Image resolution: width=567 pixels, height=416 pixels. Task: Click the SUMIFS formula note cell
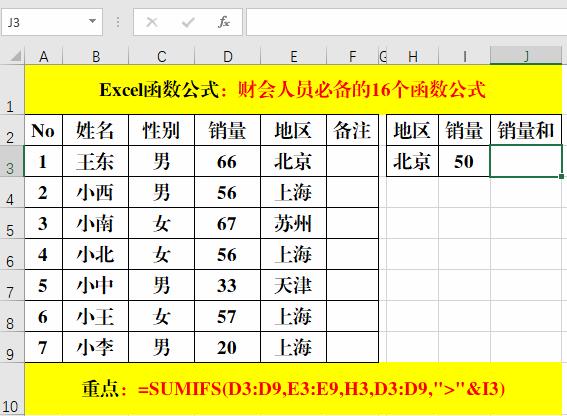tap(293, 389)
